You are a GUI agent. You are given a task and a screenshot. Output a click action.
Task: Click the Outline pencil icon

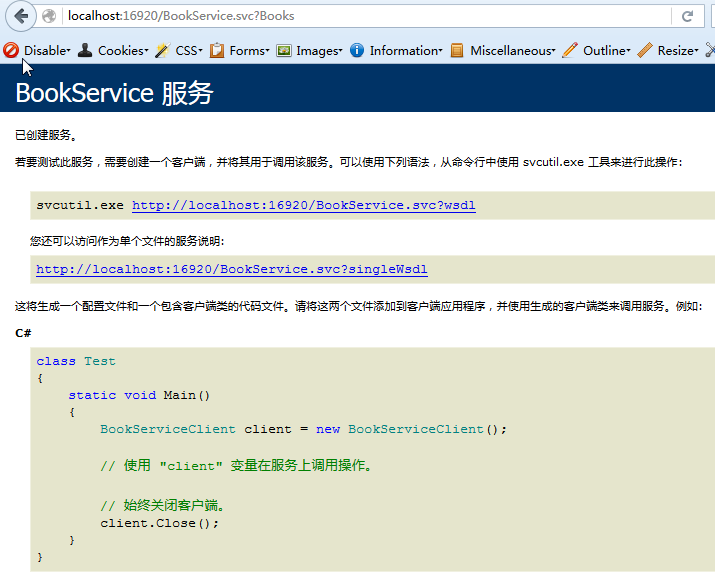click(570, 50)
